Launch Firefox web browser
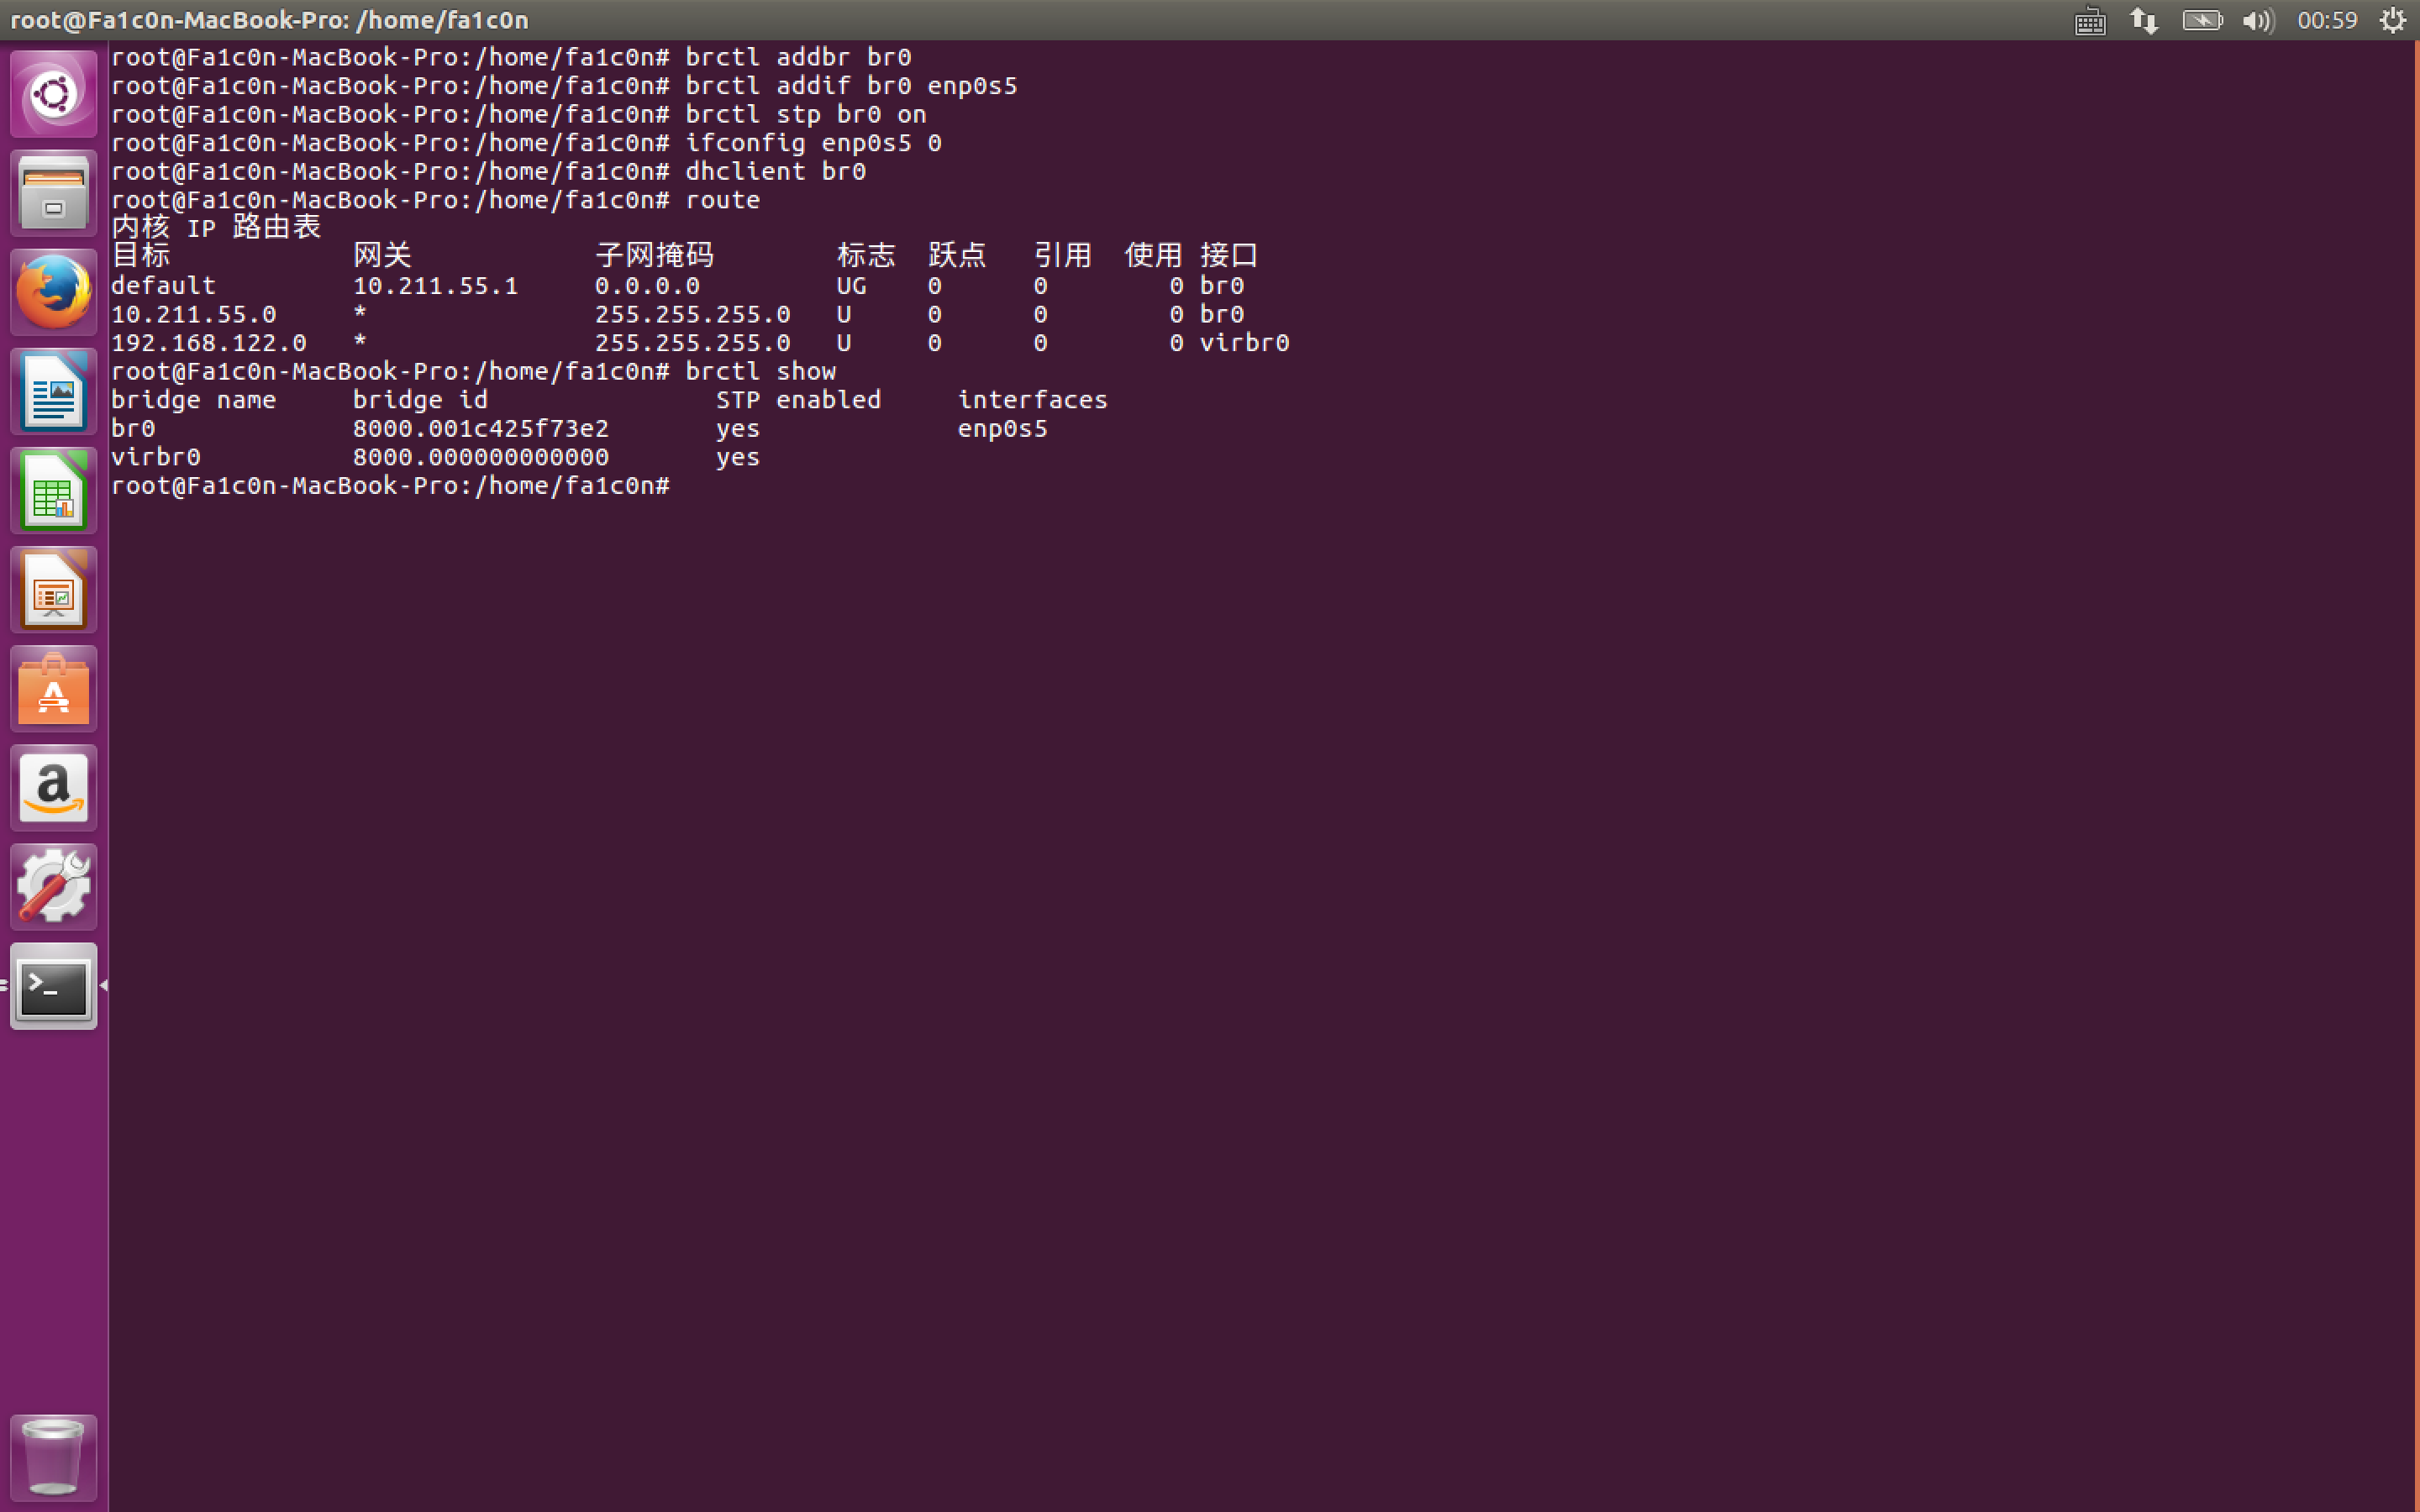 (x=53, y=292)
